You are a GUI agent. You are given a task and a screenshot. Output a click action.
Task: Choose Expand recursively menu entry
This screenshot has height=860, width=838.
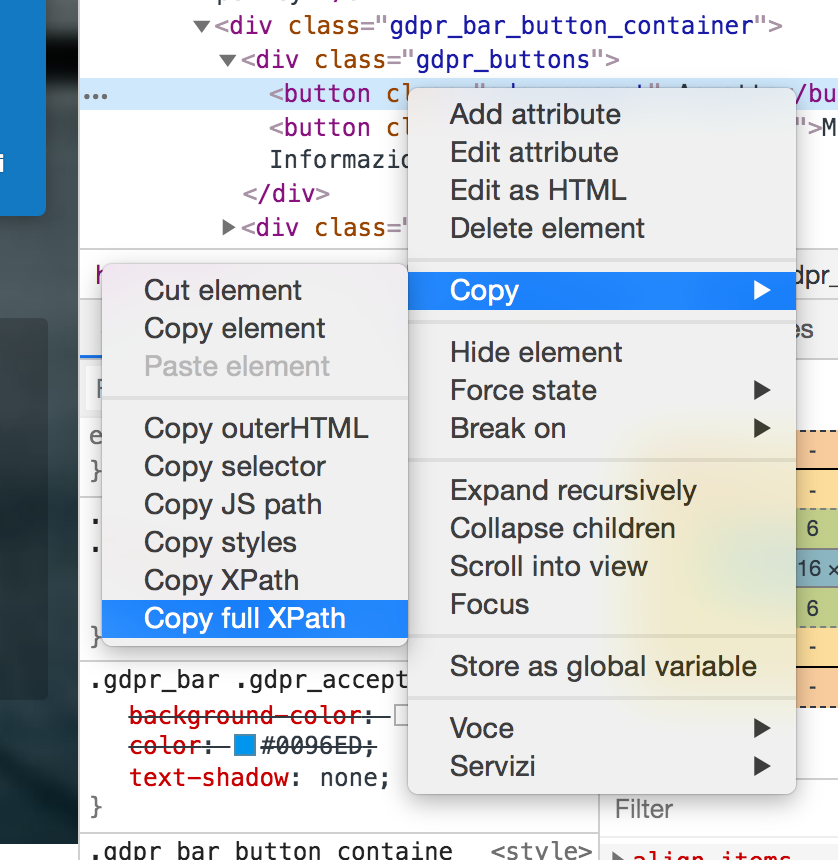602,490
